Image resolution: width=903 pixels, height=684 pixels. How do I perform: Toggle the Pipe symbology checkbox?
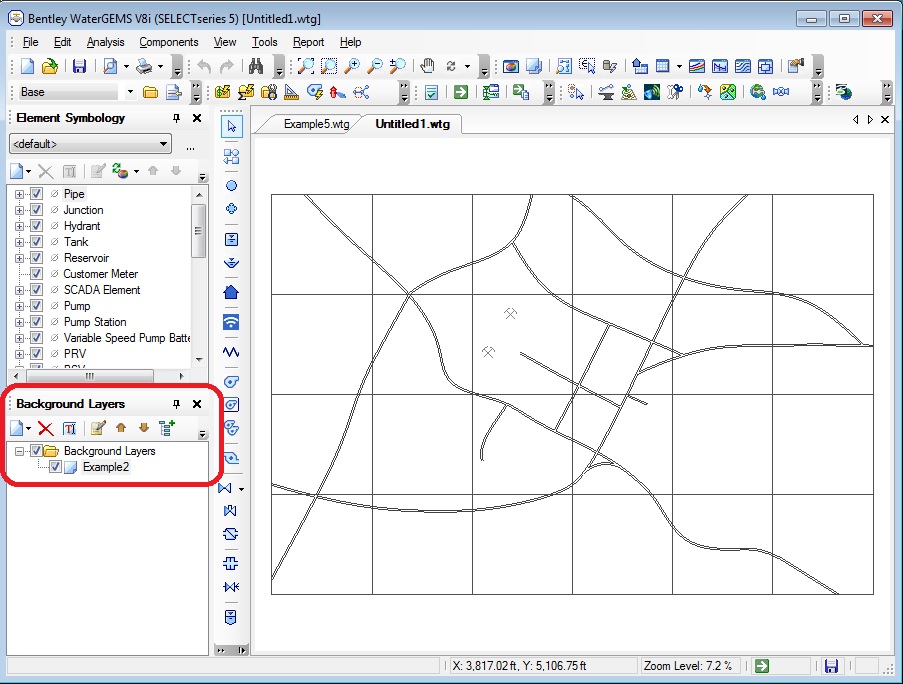pyautogui.click(x=36, y=194)
